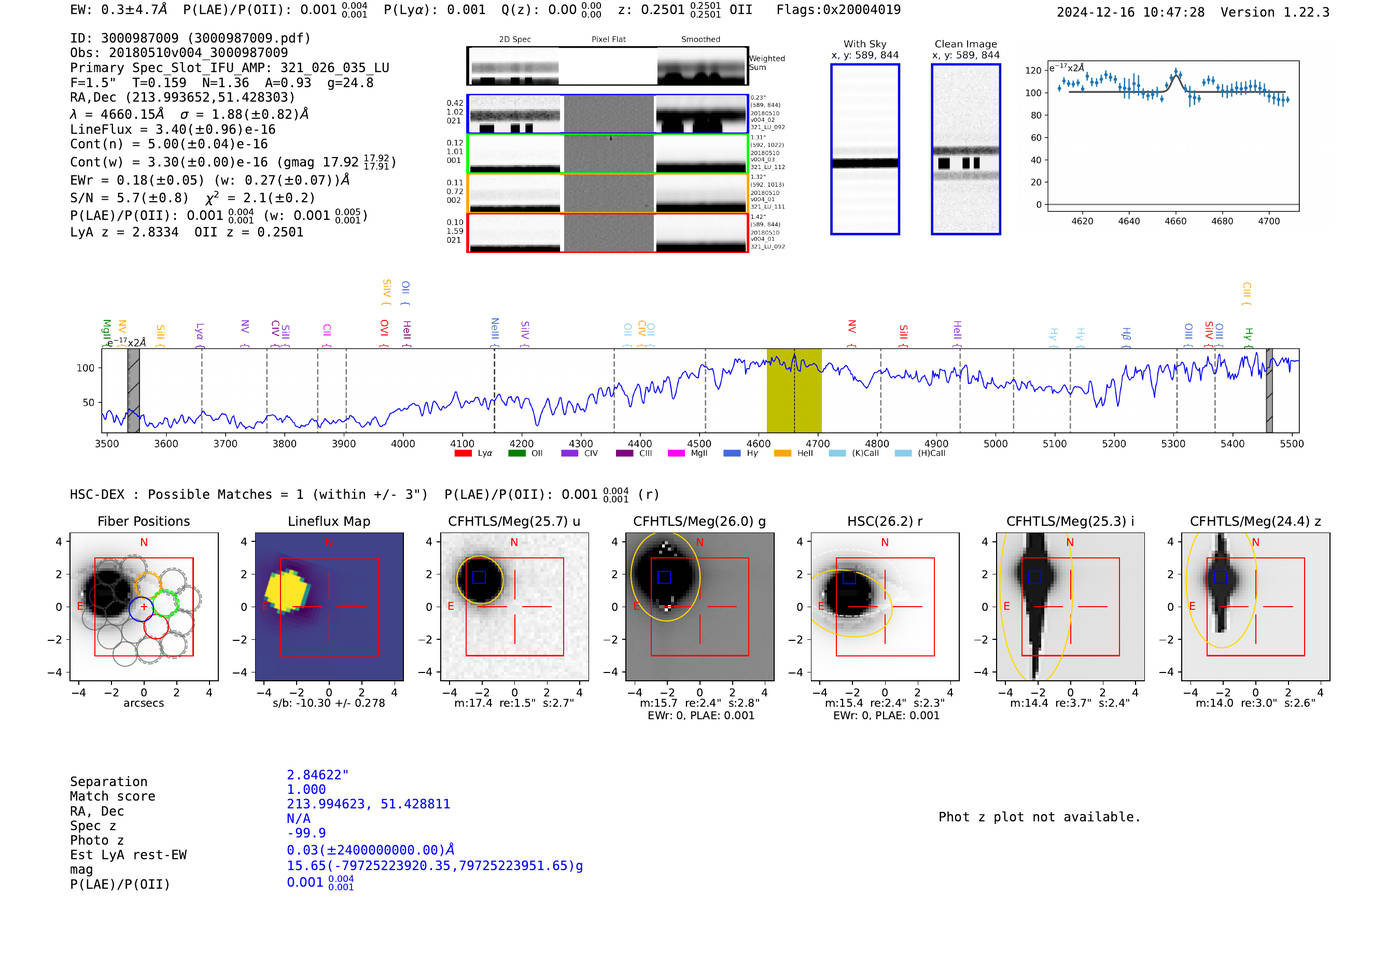Image resolution: width=1400 pixels, height=953 pixels.
Task: Click 'Phot z plot not available.' text
Action: 1039,817
